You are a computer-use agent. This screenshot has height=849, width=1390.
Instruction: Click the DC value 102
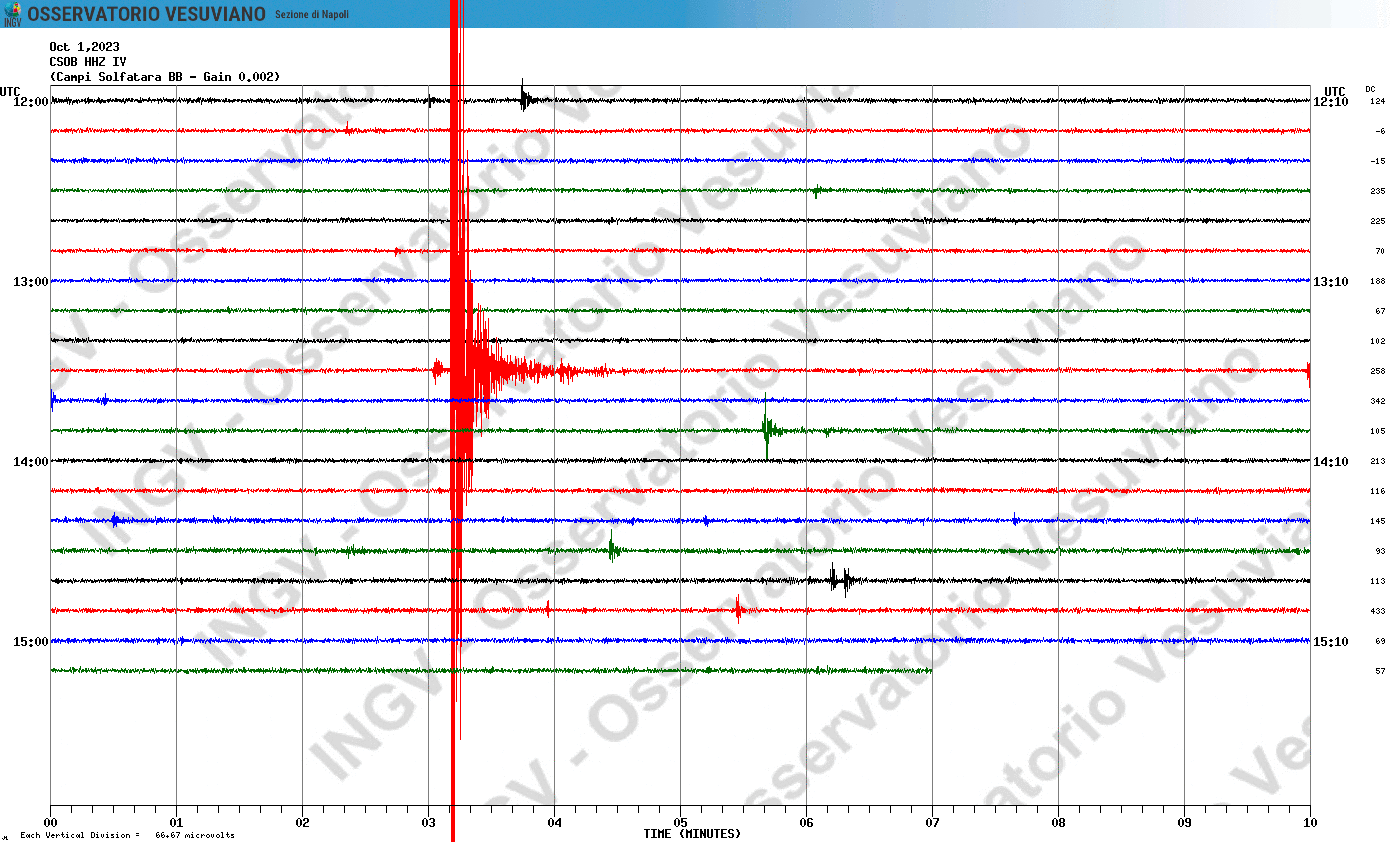(1377, 341)
